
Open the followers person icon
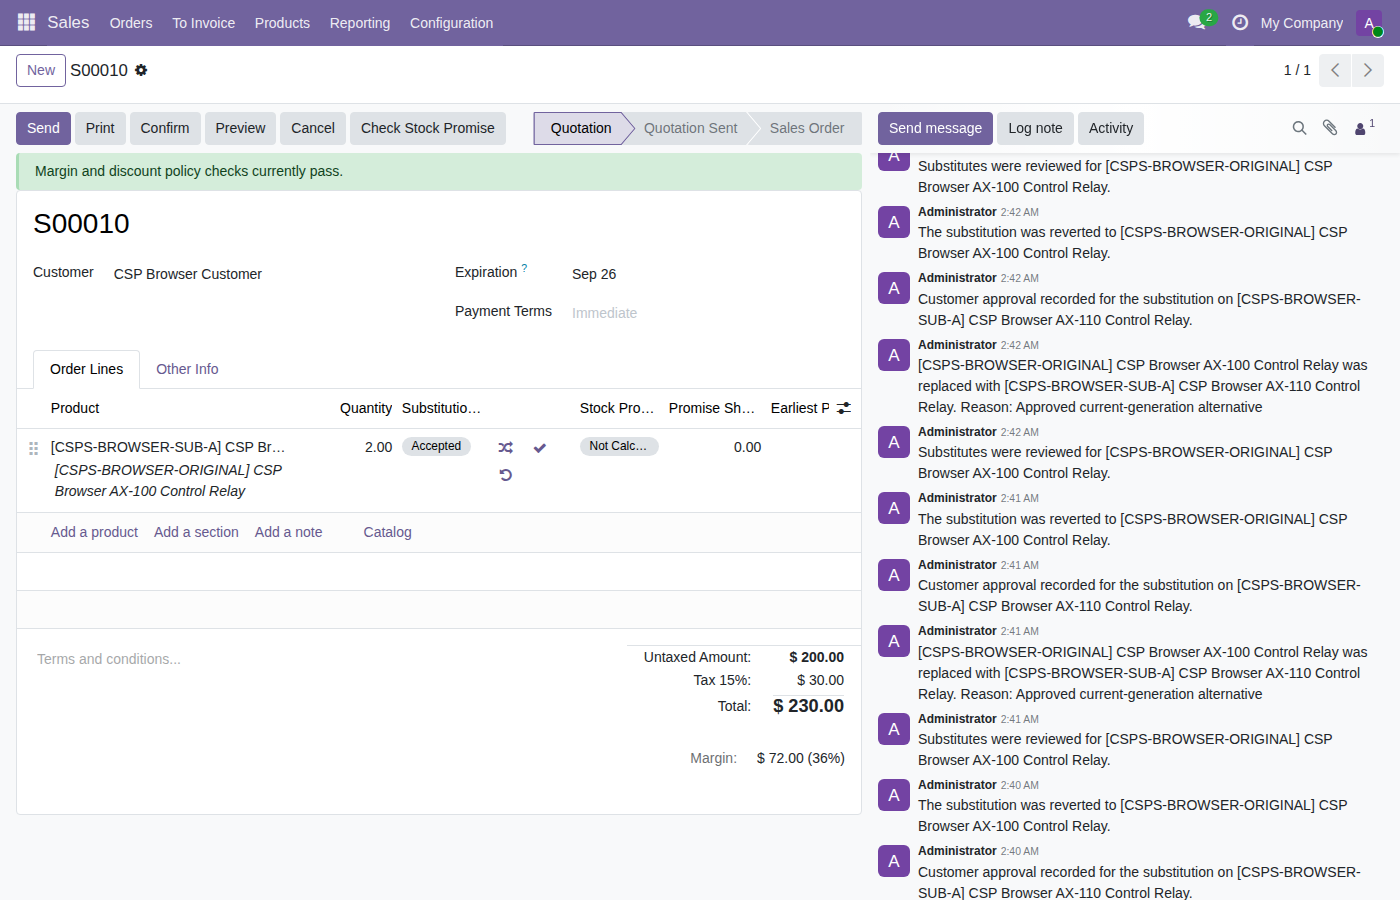point(1364,128)
